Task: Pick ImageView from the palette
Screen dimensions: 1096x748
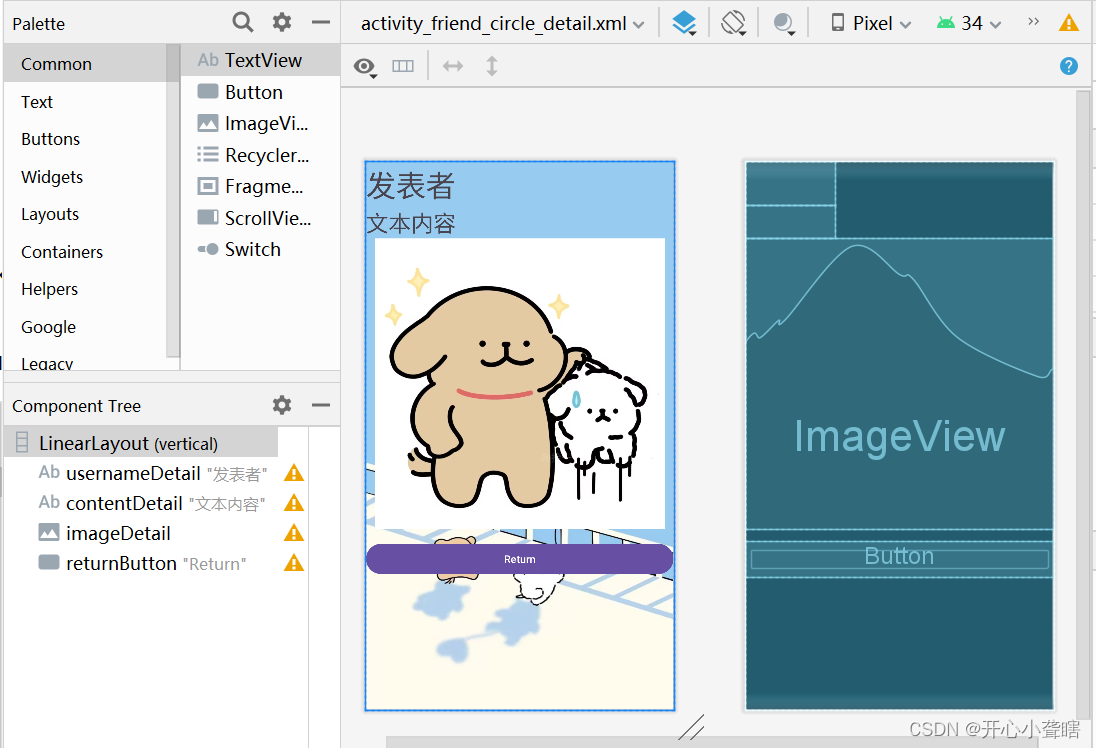Action: [x=261, y=123]
